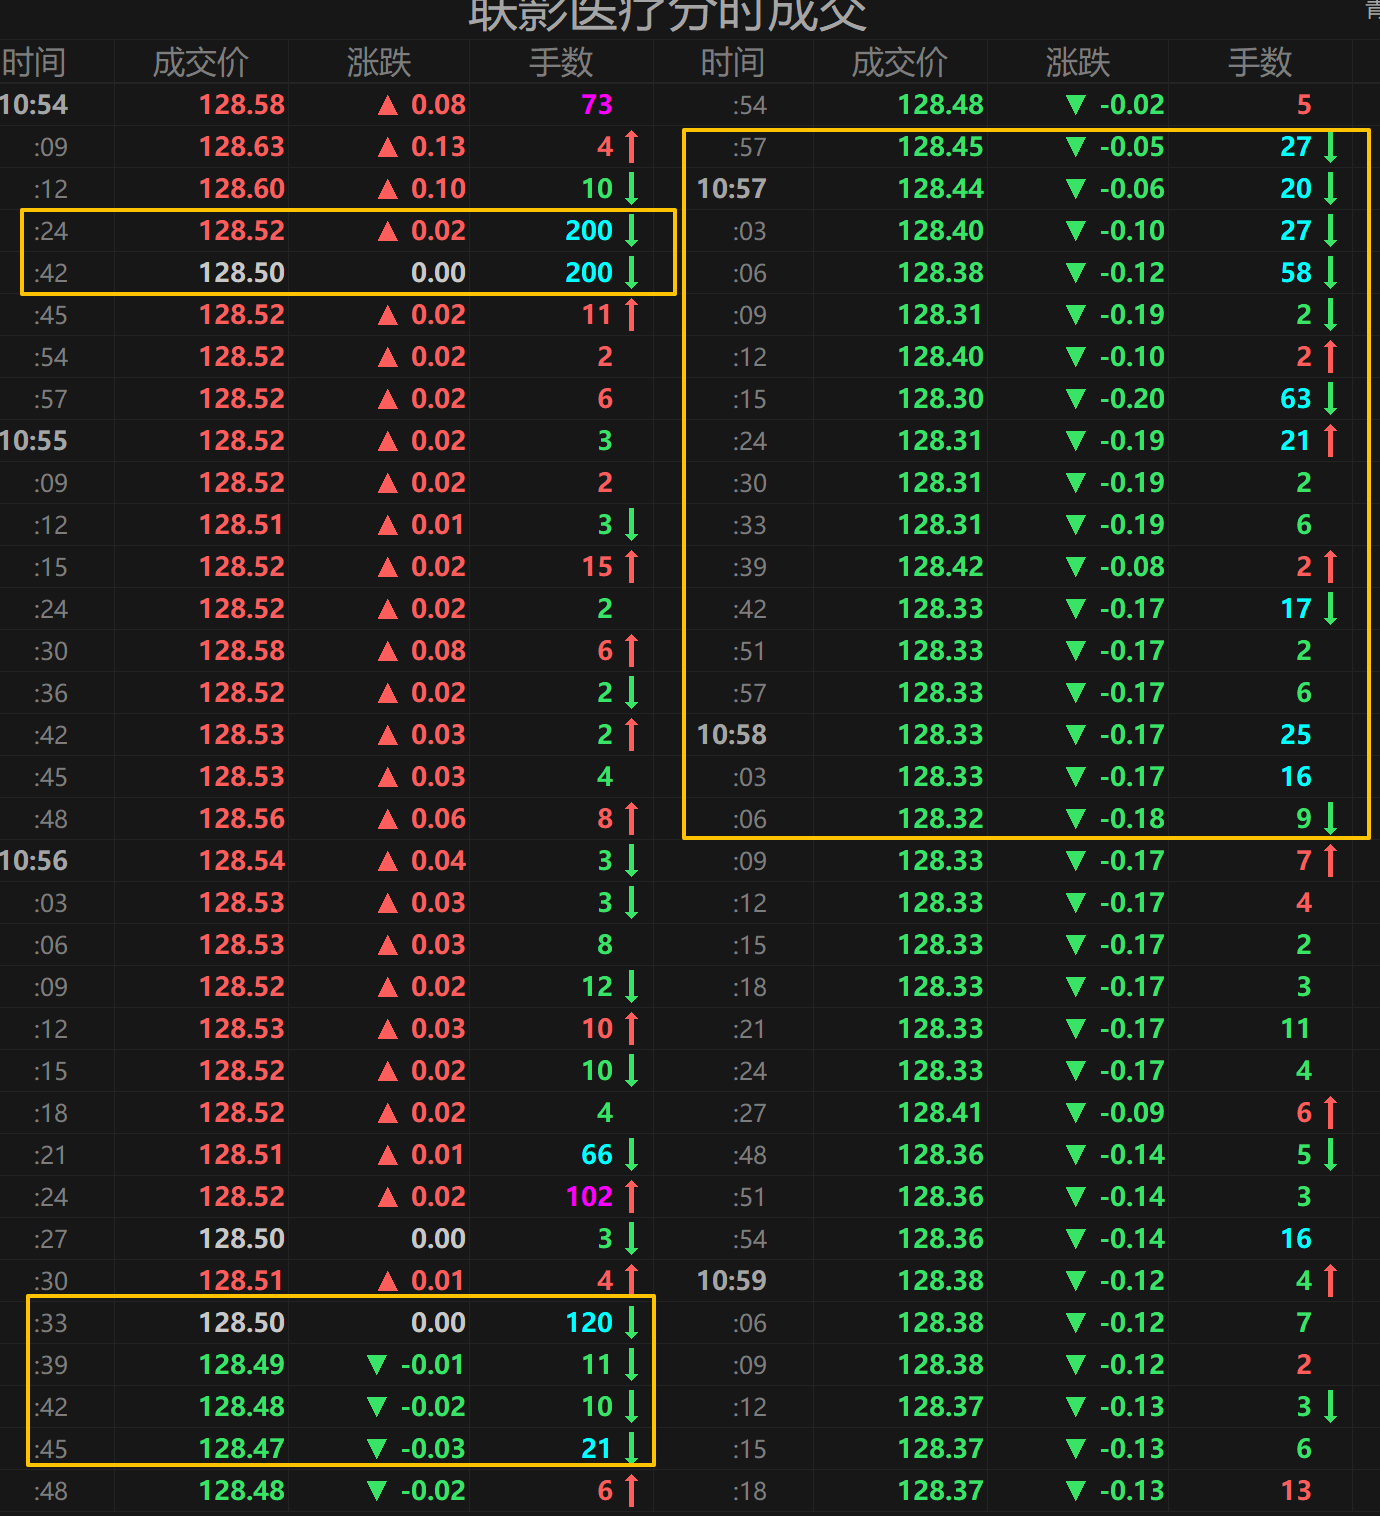Screen dimensions: 1380x1516
Task: Click the right table's 涨跌 column header
Action: click(x=1077, y=63)
